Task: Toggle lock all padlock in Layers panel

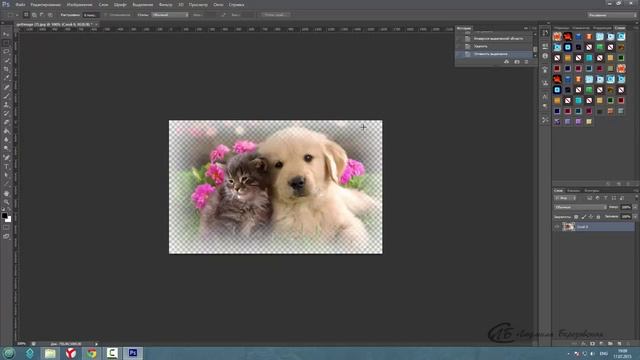Action: tap(598, 217)
